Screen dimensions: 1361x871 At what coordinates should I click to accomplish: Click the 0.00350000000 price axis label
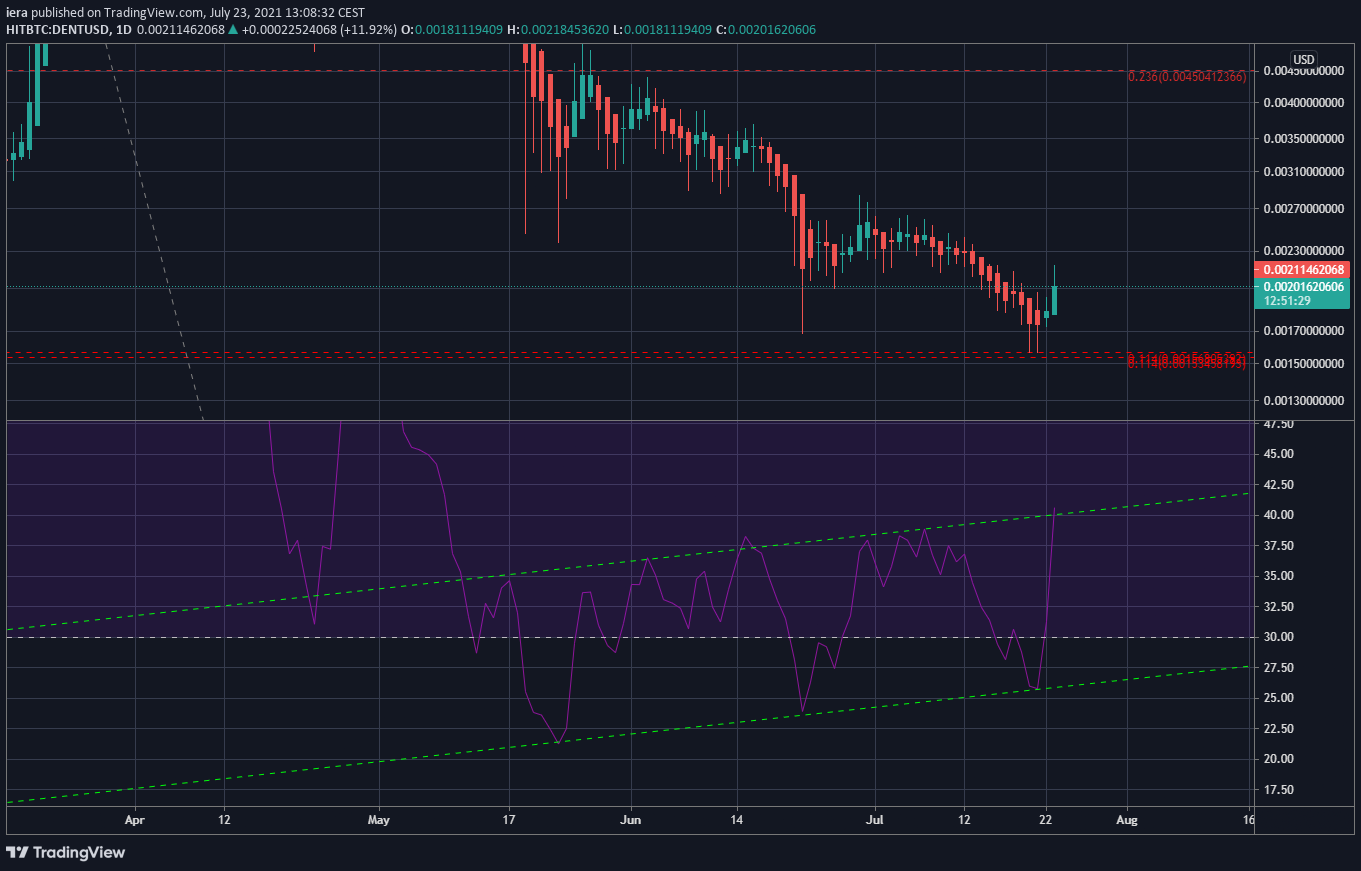(x=1305, y=138)
